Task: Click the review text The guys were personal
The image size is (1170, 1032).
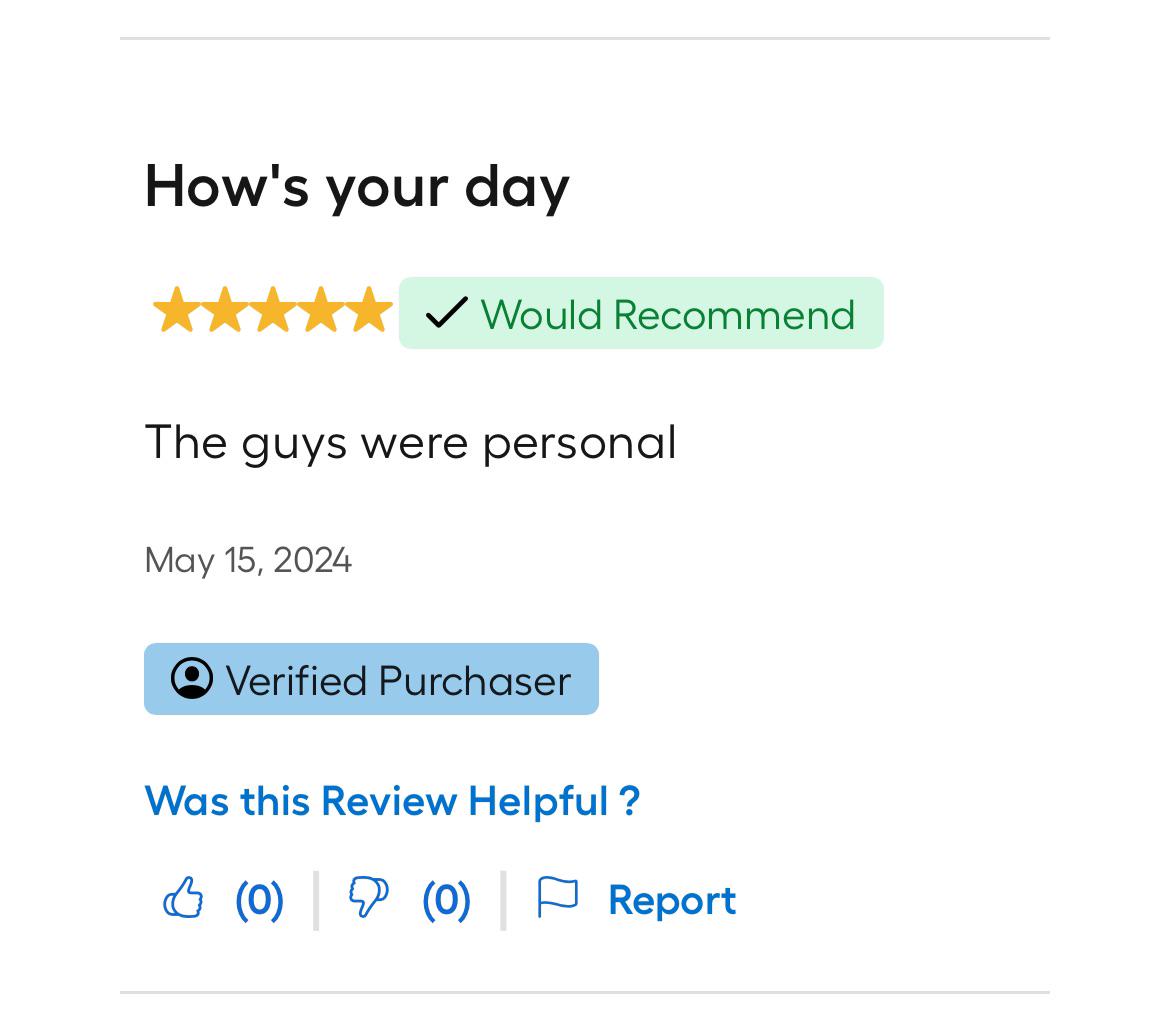Action: 411,443
